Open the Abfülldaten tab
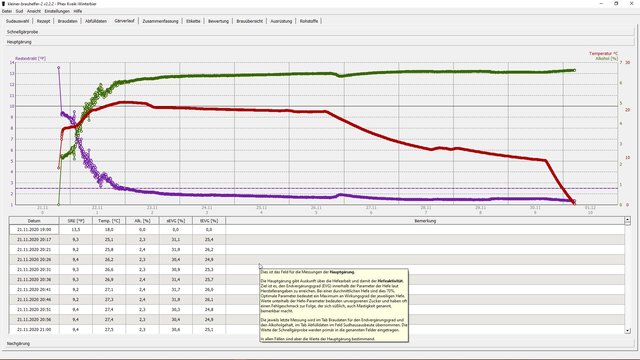The image size is (640, 360). [x=96, y=21]
